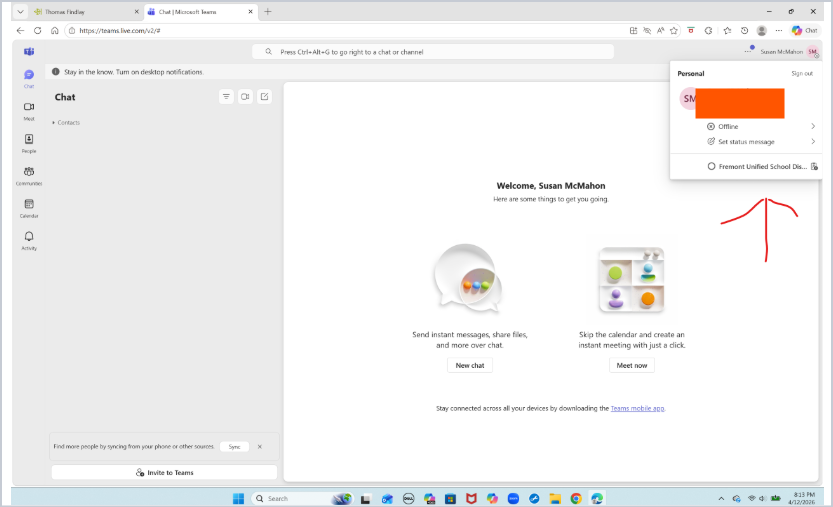The height and width of the screenshot is (507, 833).
Task: Reload the page with refresh icon
Action: click(x=37, y=30)
